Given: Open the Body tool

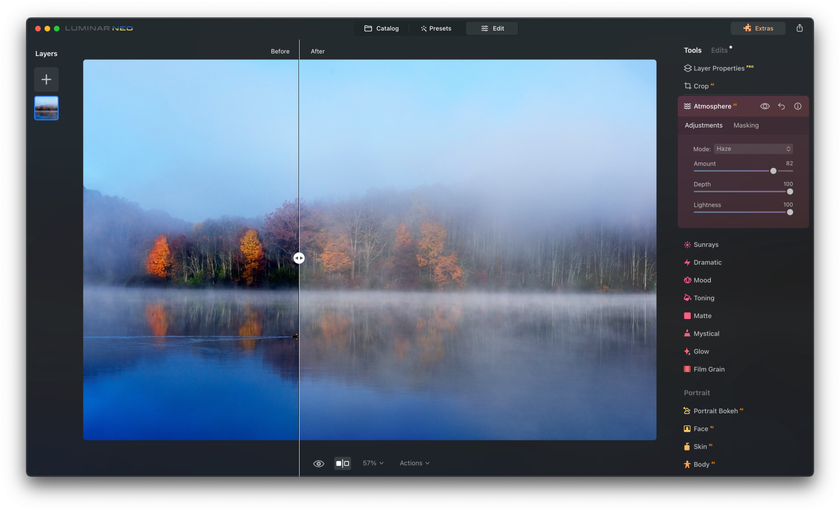Looking at the screenshot, I should [x=699, y=464].
